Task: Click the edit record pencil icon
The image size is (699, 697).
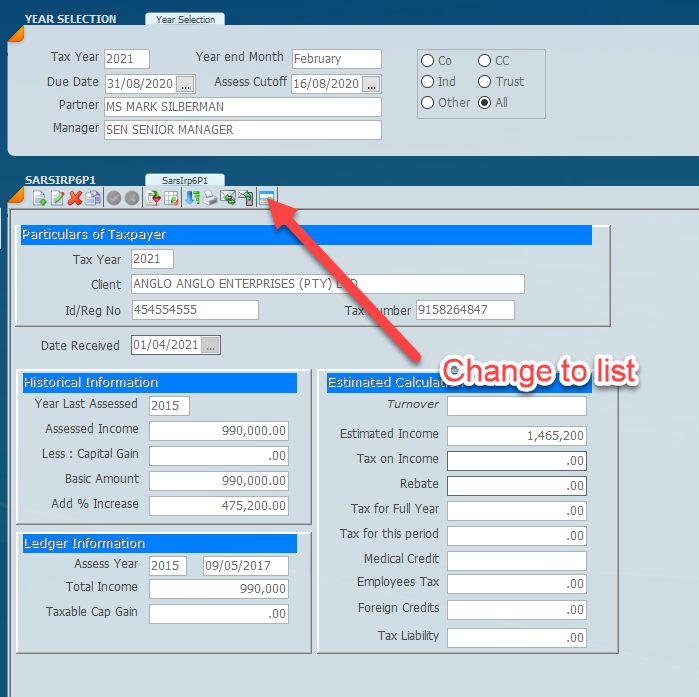Action: pos(58,198)
